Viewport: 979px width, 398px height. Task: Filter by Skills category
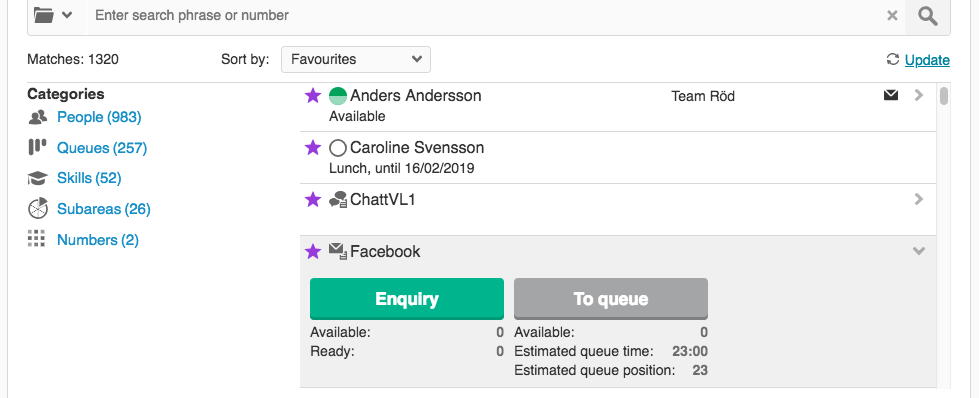[89, 178]
